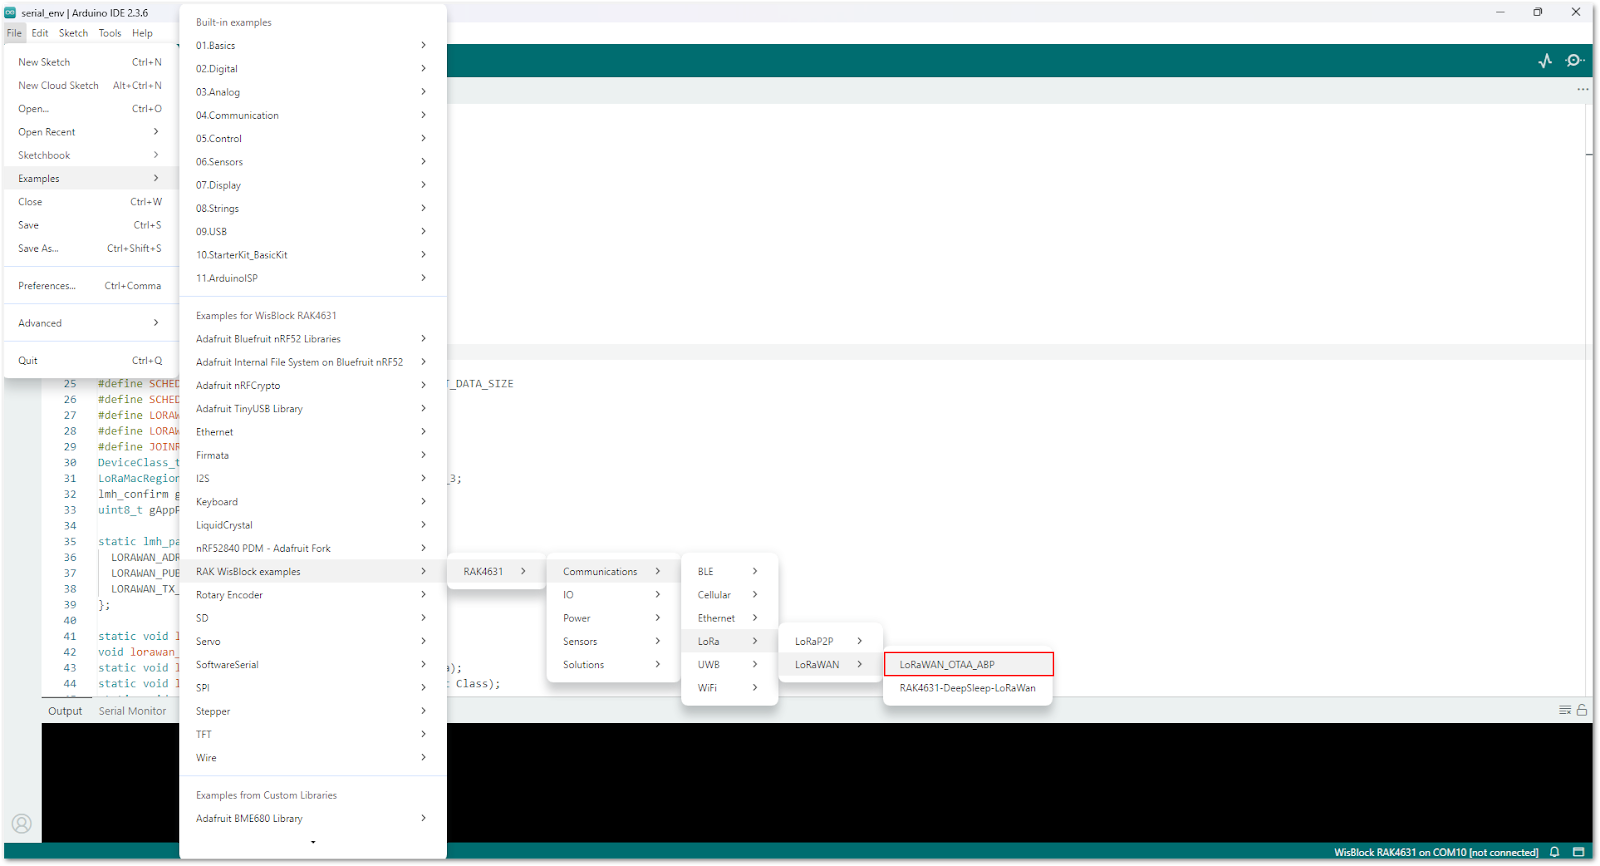The width and height of the screenshot is (1600, 866).
Task: Open the Help menu
Action: (143, 33)
